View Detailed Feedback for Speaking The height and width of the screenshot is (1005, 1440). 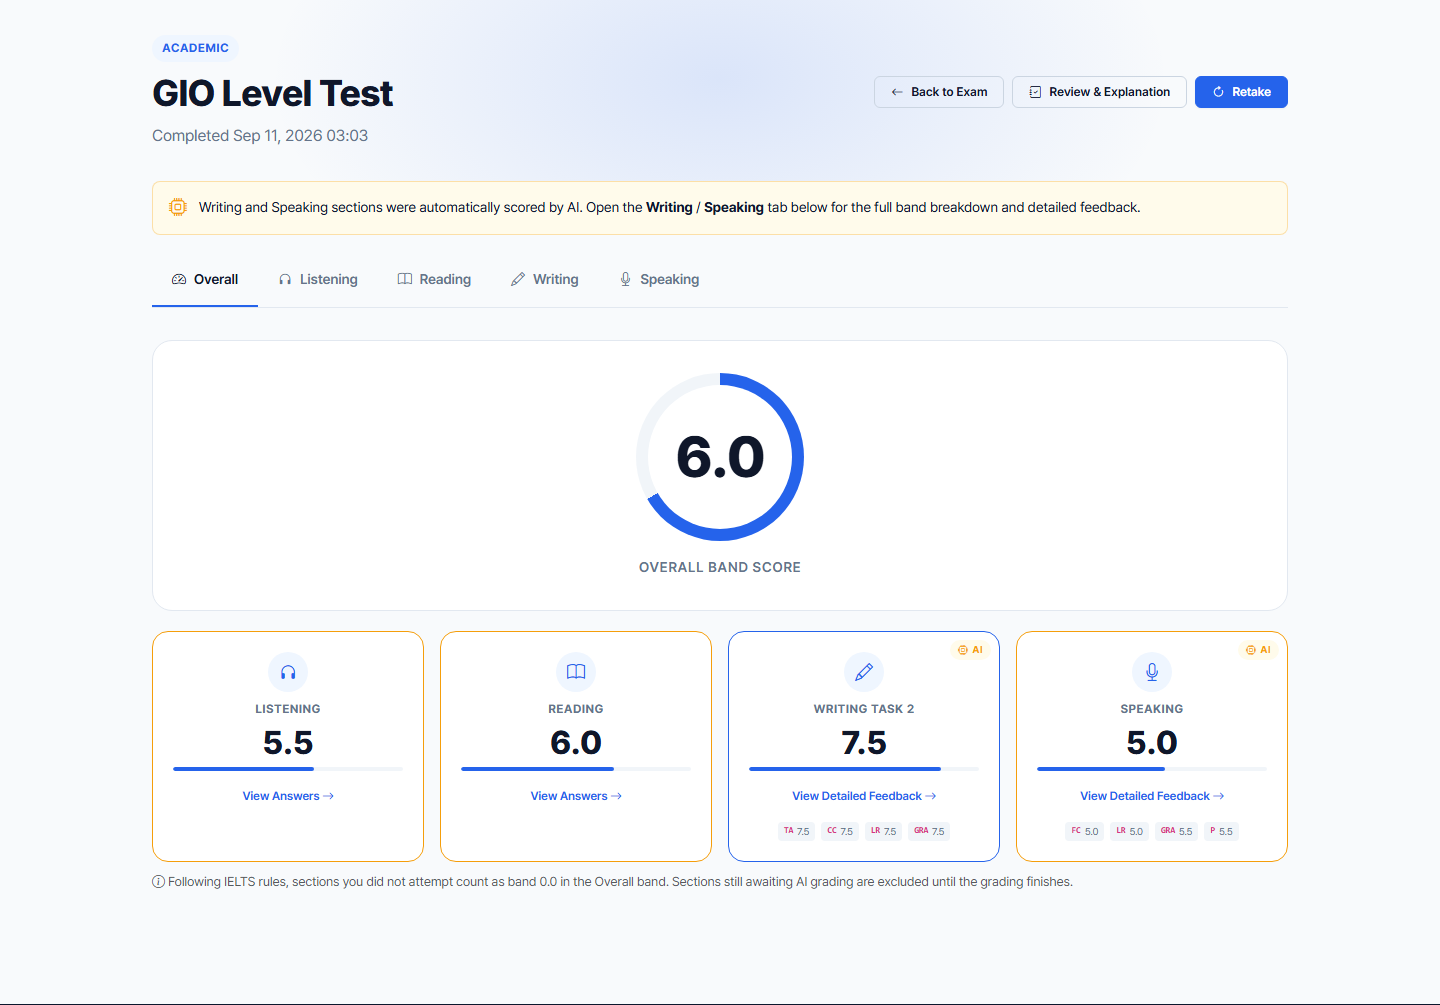click(x=1152, y=796)
